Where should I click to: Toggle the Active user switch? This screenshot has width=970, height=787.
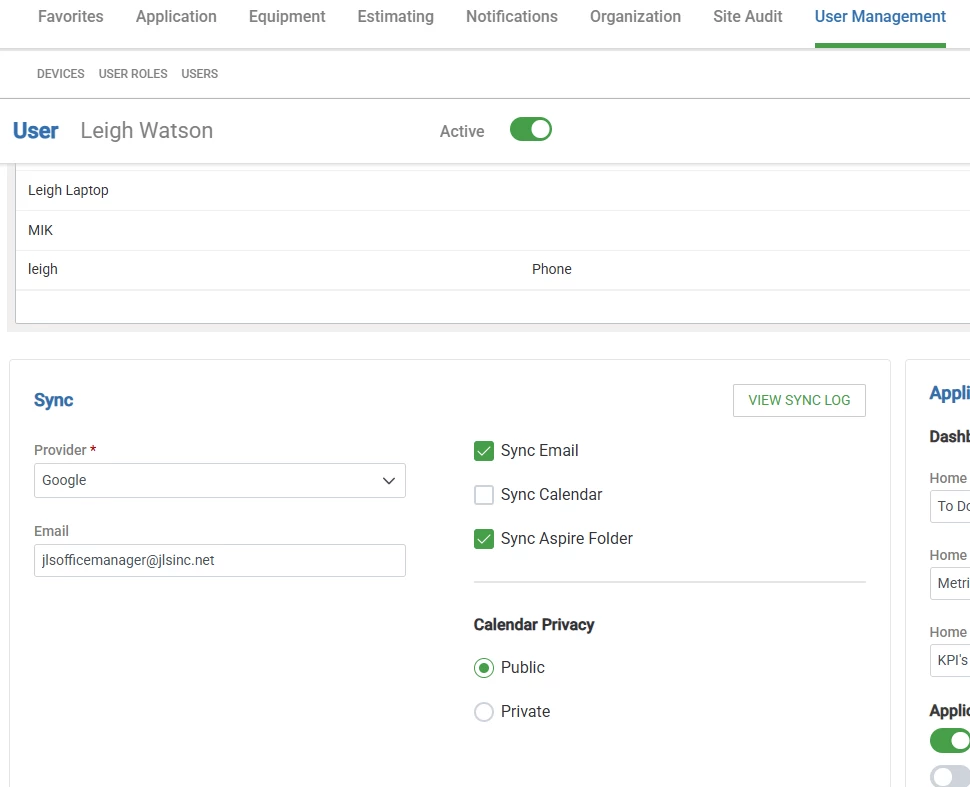(x=531, y=129)
